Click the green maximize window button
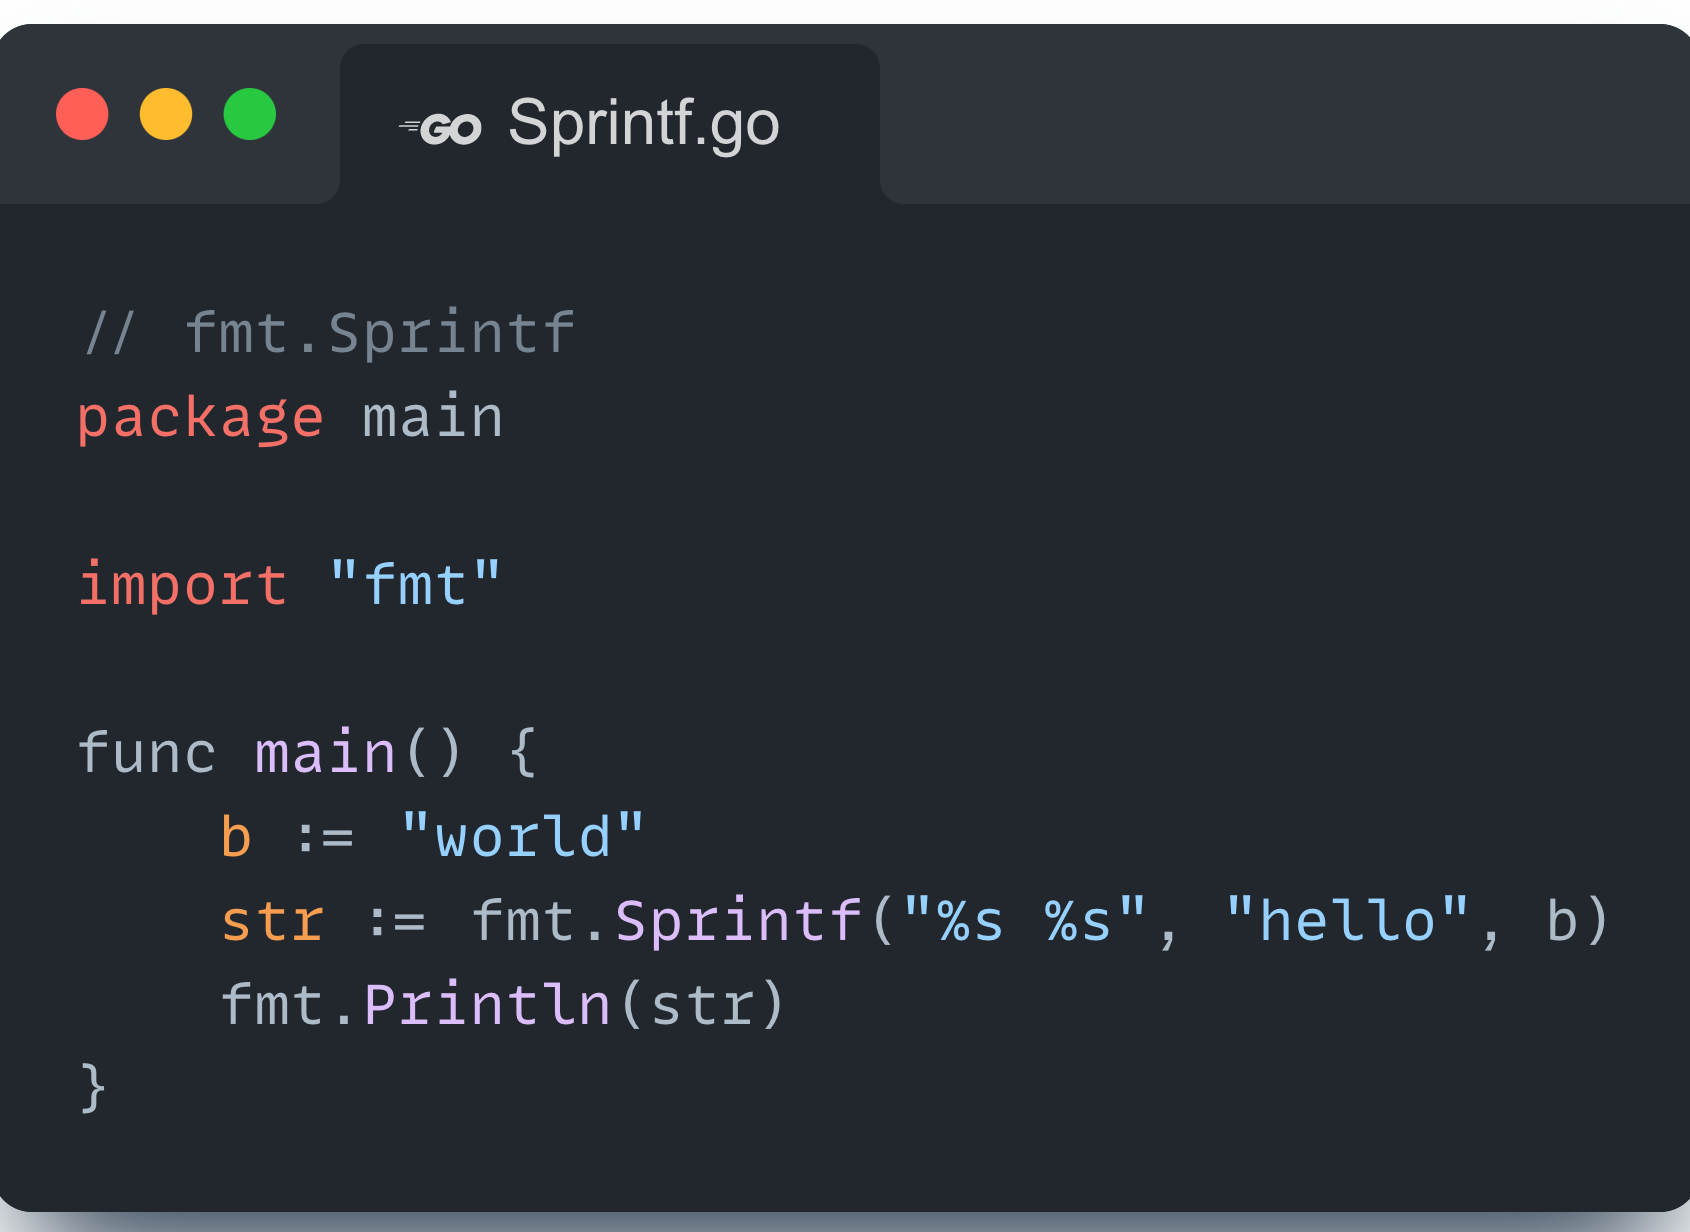Viewport: 1690px width, 1232px height. click(x=249, y=114)
